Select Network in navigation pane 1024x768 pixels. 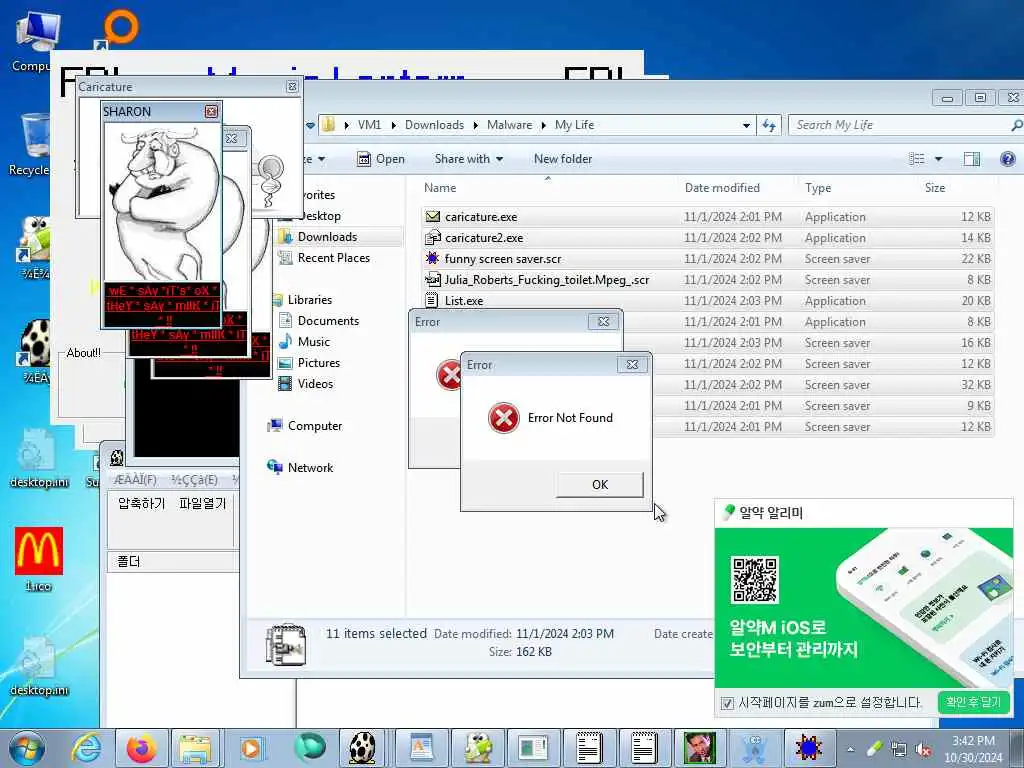pos(310,468)
